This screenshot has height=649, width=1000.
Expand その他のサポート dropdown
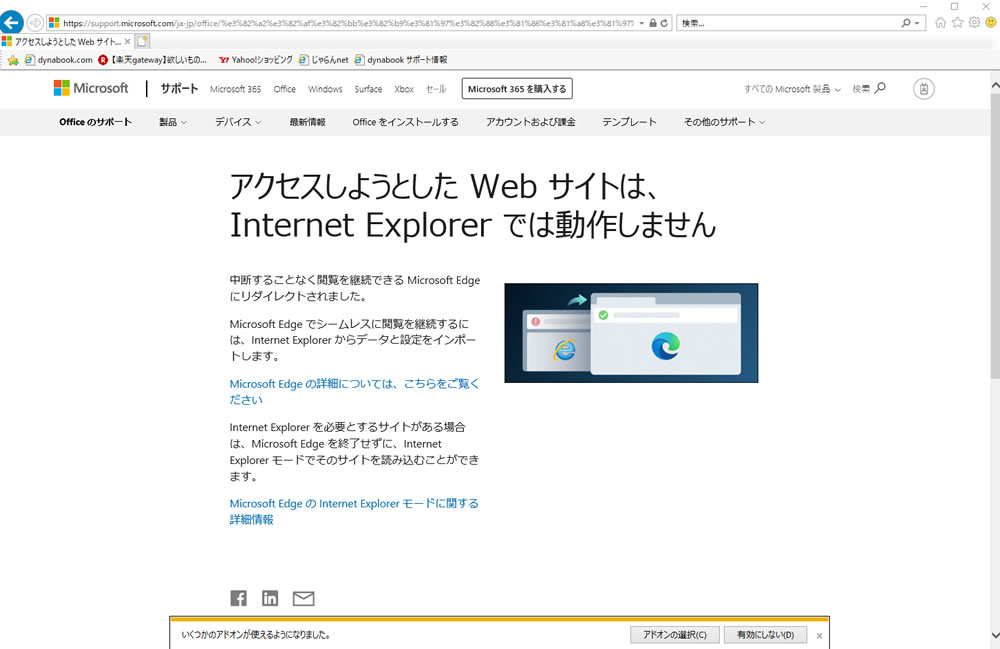coord(724,122)
